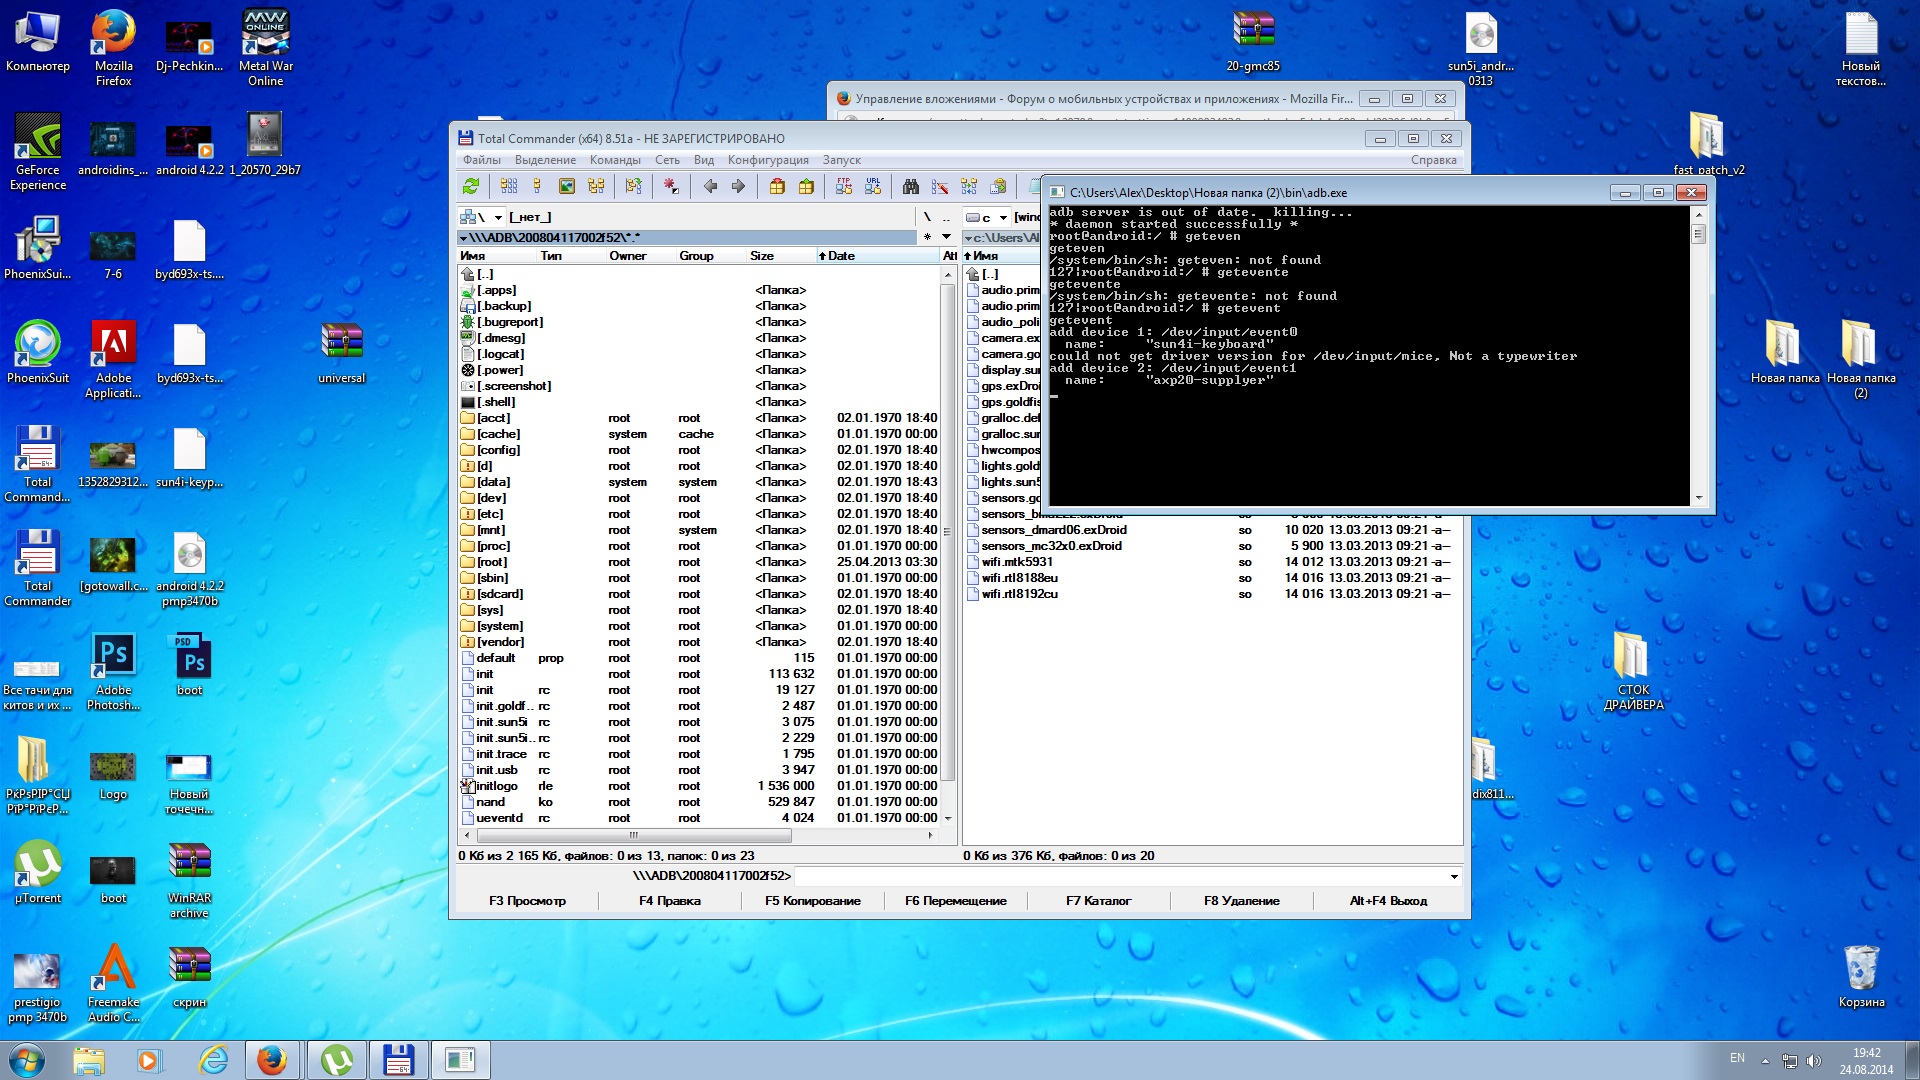Open the Конфигурация menu
1920x1080 pixels.
(767, 160)
